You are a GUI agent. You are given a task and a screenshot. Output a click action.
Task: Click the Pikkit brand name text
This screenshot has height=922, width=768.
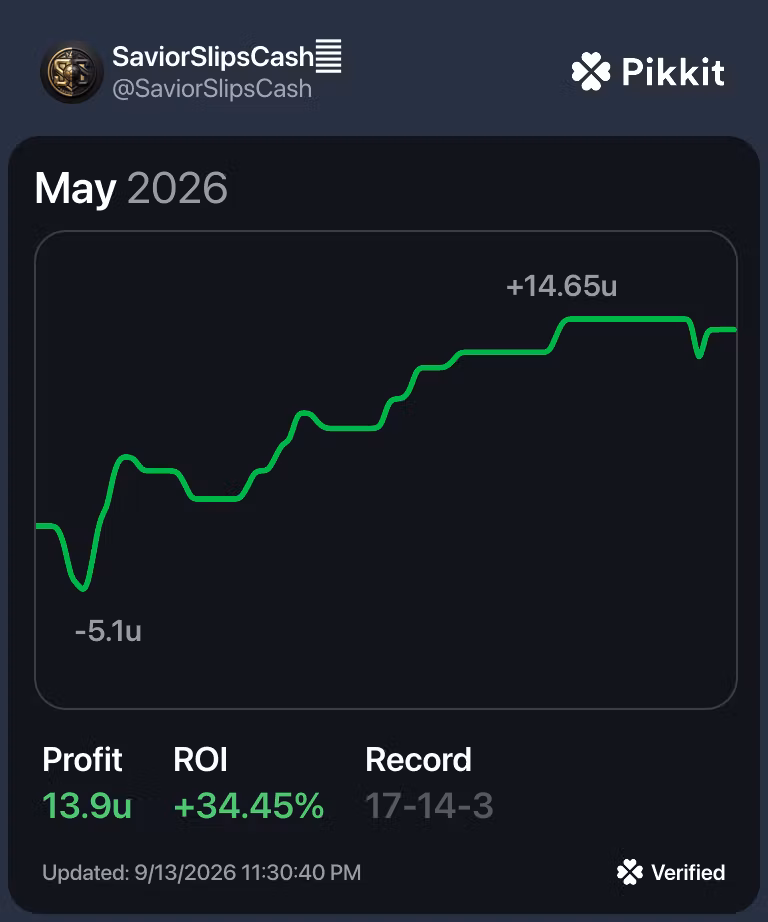tap(673, 72)
